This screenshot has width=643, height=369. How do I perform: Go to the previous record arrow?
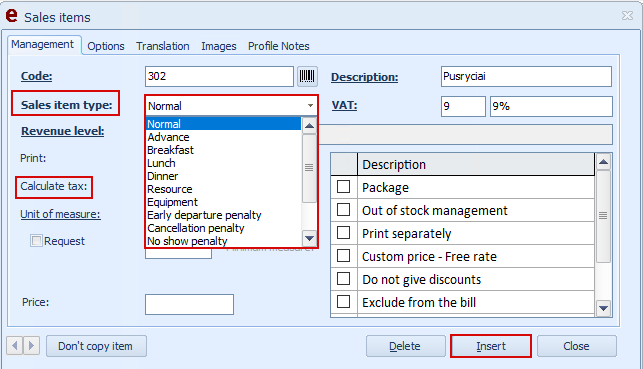[15, 346]
